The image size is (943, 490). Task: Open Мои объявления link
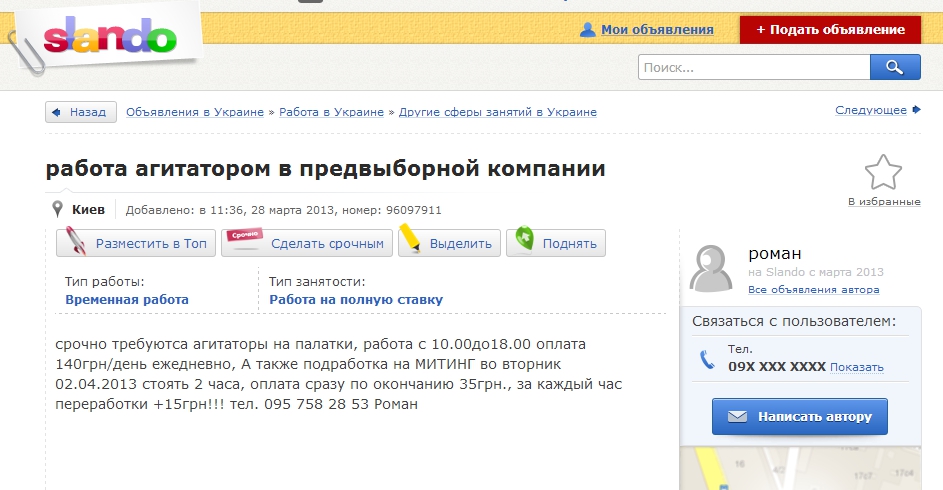pyautogui.click(x=657, y=30)
